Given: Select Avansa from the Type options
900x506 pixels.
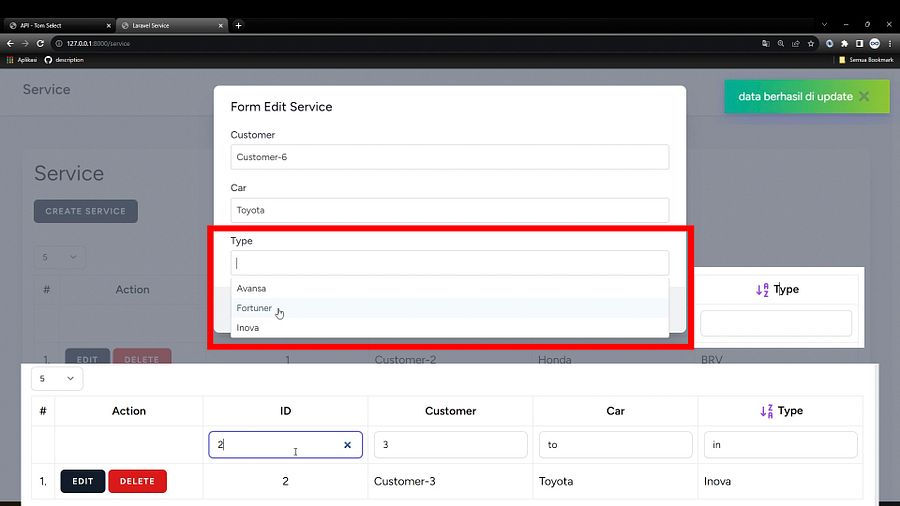Looking at the screenshot, I should (x=449, y=289).
